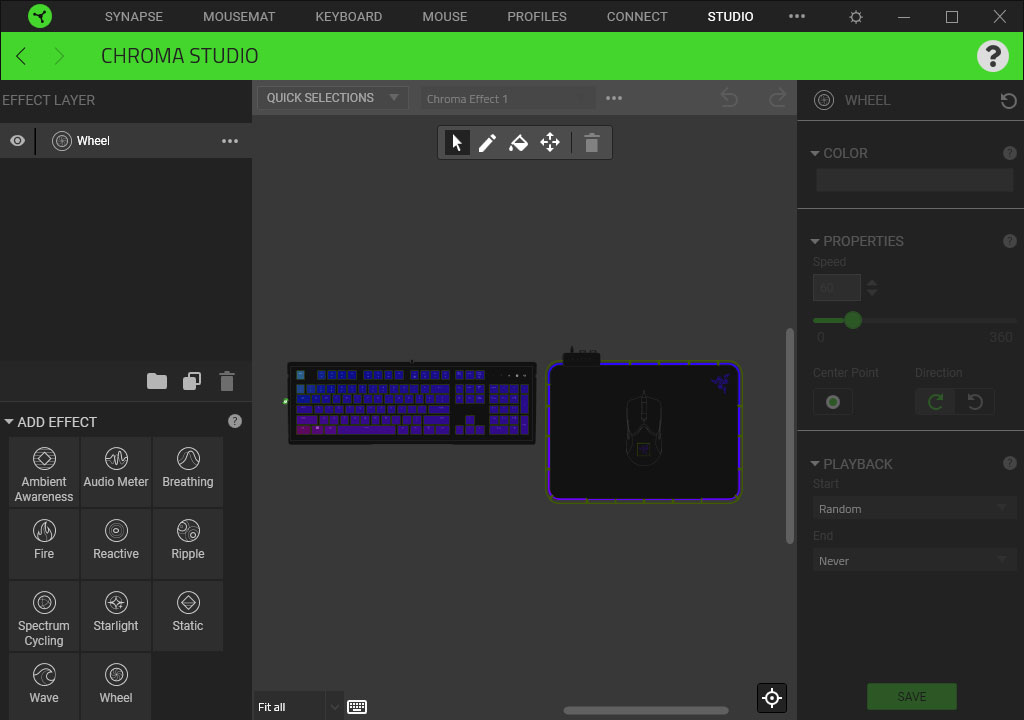Add the Fire effect
Image resolution: width=1024 pixels, height=720 pixels.
click(44, 544)
